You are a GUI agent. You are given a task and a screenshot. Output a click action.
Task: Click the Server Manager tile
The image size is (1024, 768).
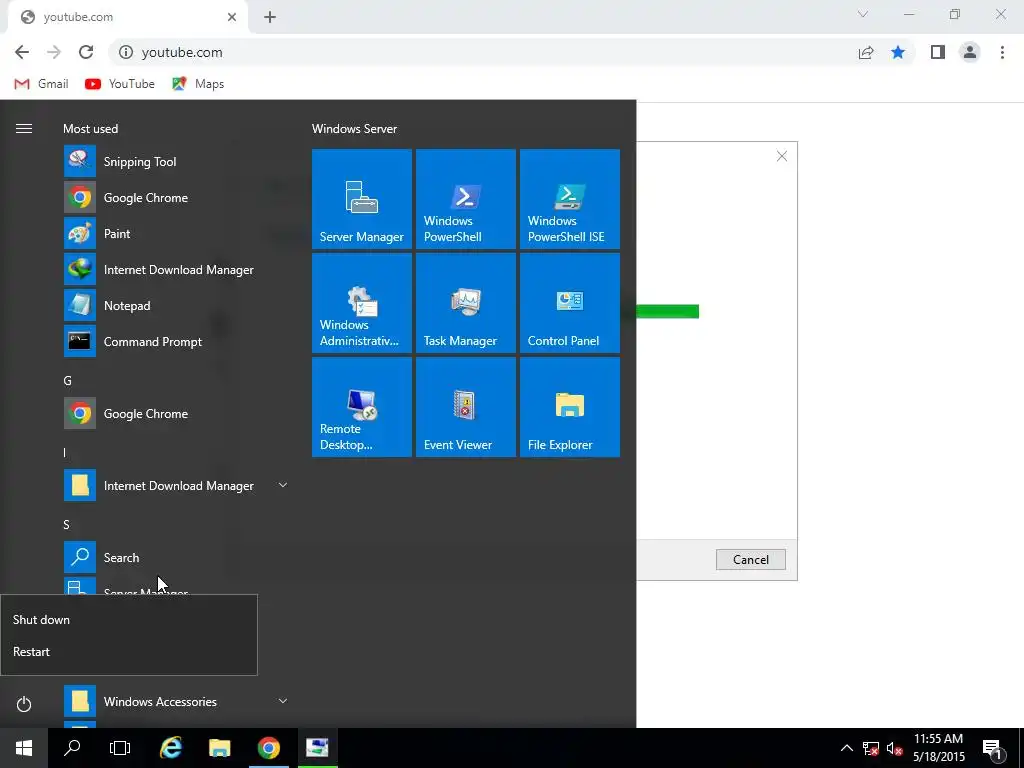(x=362, y=199)
